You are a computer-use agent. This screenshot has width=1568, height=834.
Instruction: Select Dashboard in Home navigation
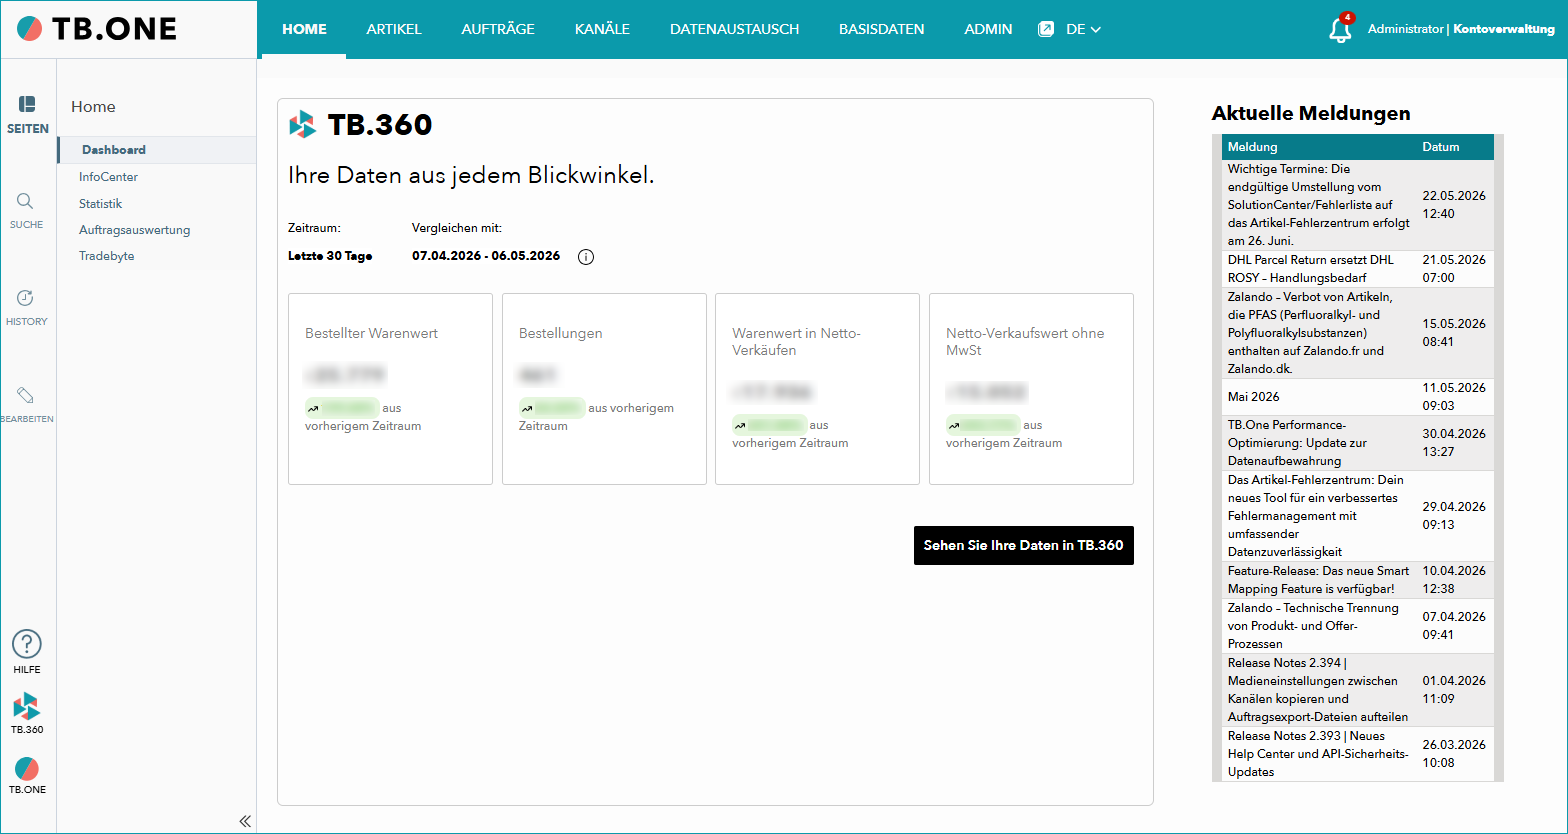click(114, 150)
